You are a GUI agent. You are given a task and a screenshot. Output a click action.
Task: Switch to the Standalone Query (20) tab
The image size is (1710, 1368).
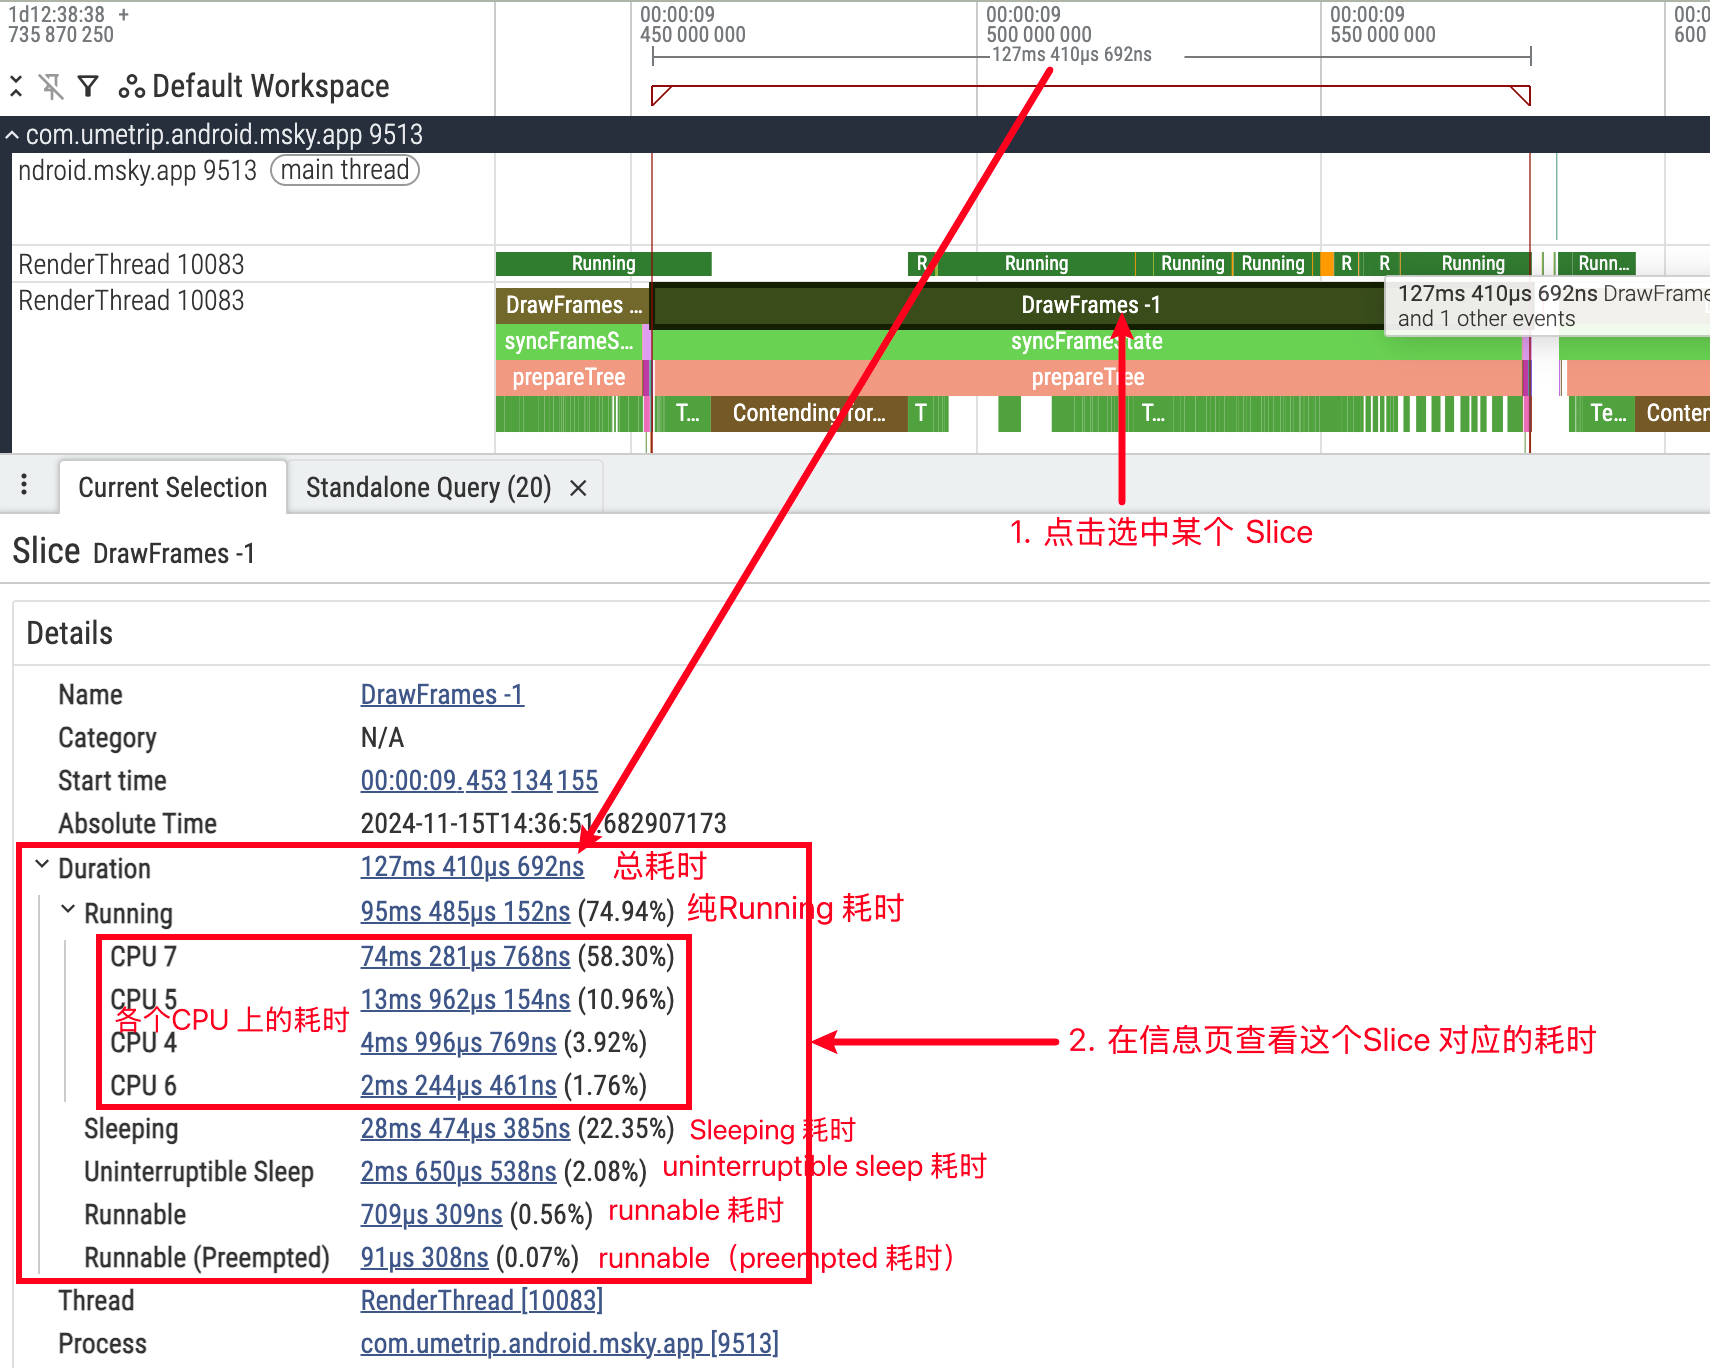pyautogui.click(x=428, y=488)
